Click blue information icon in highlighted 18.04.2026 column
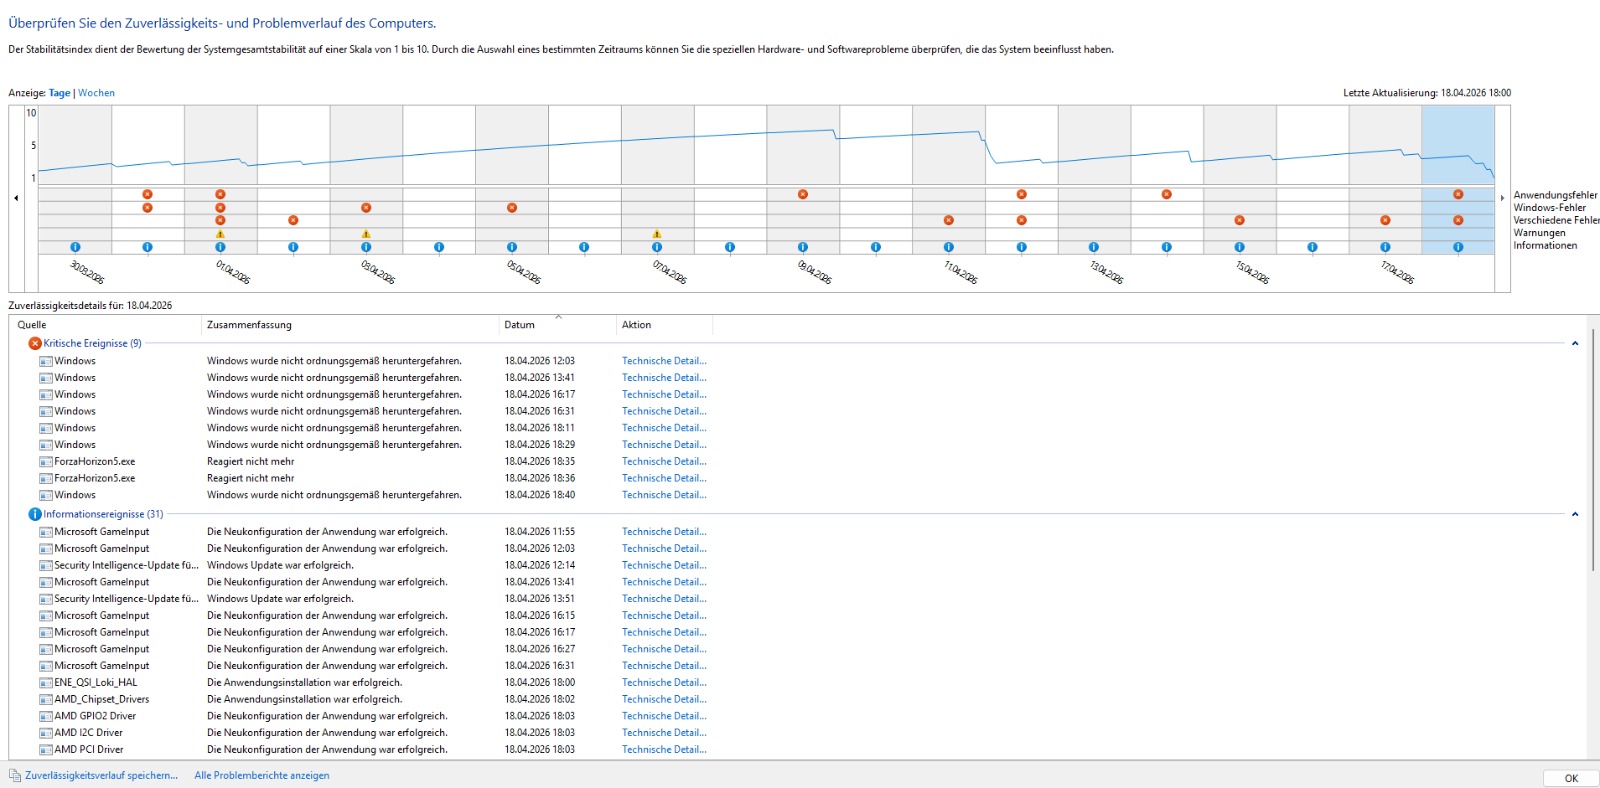The image size is (1600, 788). click(1458, 247)
